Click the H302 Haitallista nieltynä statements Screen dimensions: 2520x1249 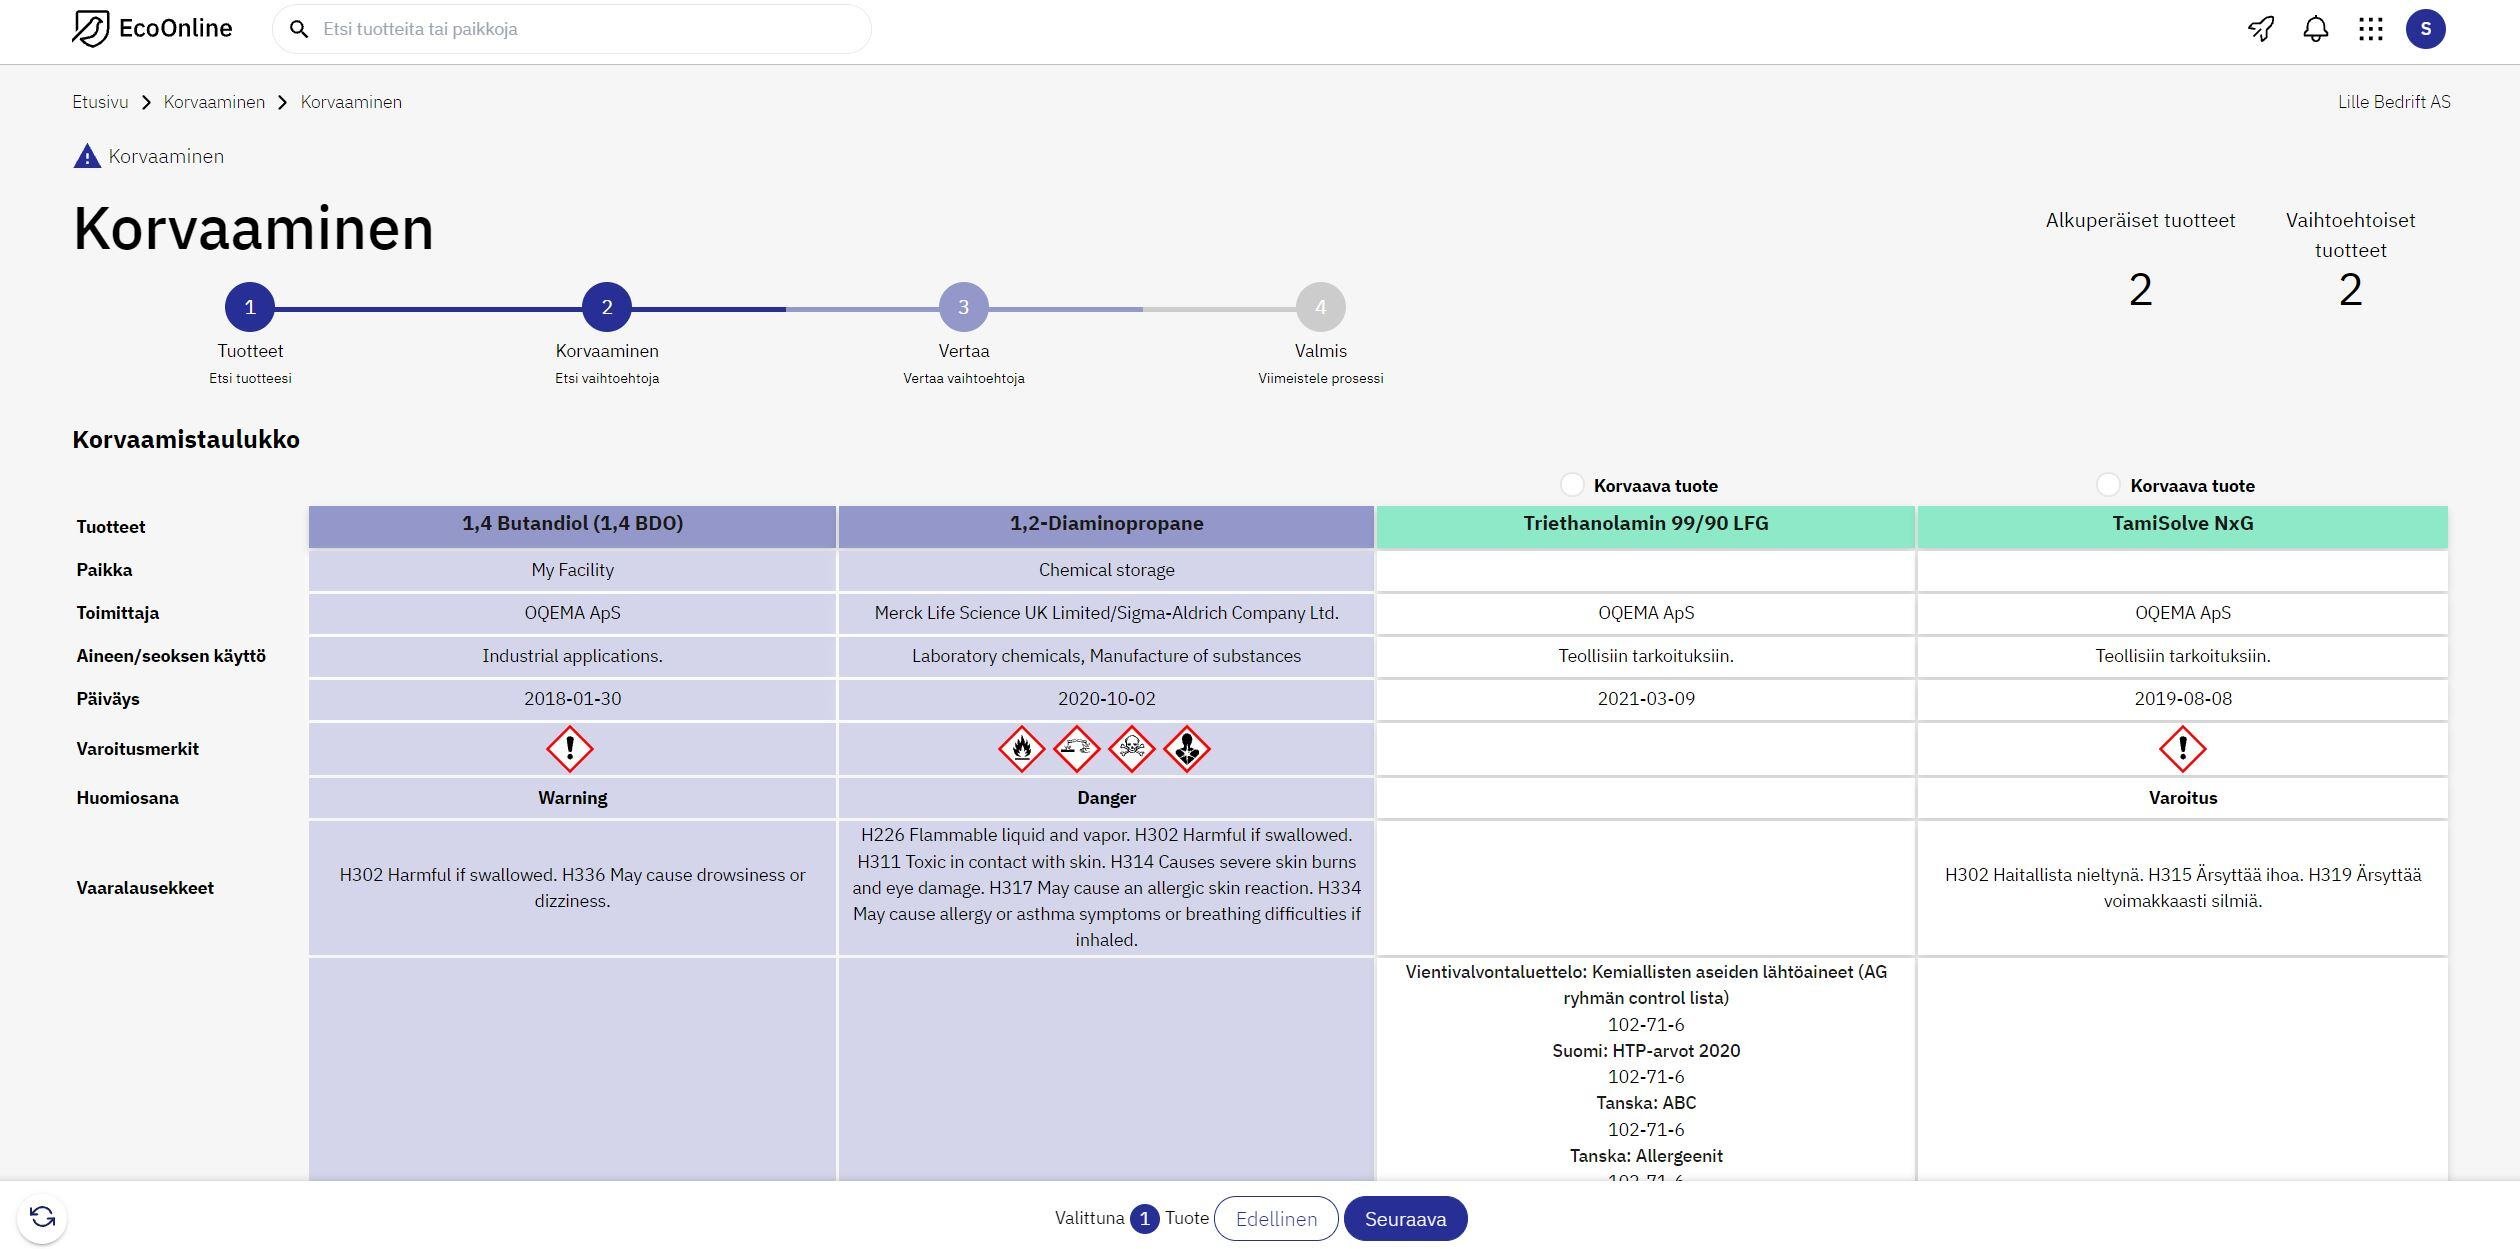click(x=2182, y=888)
